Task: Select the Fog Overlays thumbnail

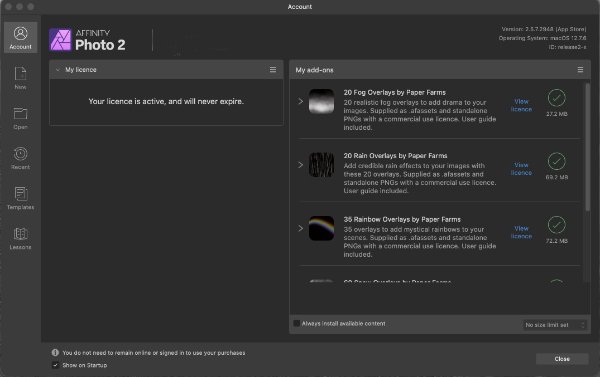Action: (x=321, y=101)
